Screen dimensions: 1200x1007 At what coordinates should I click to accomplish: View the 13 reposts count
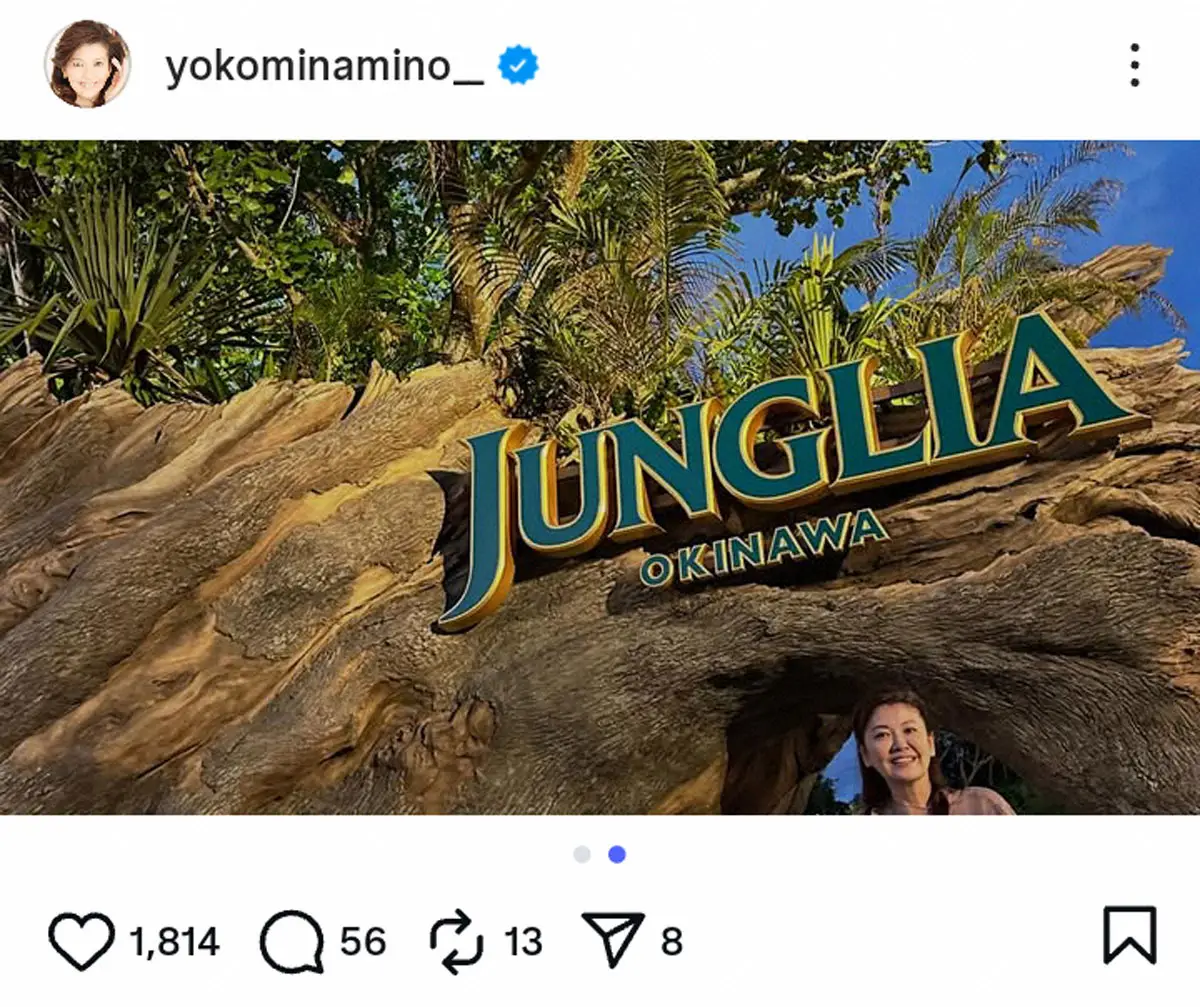[523, 941]
